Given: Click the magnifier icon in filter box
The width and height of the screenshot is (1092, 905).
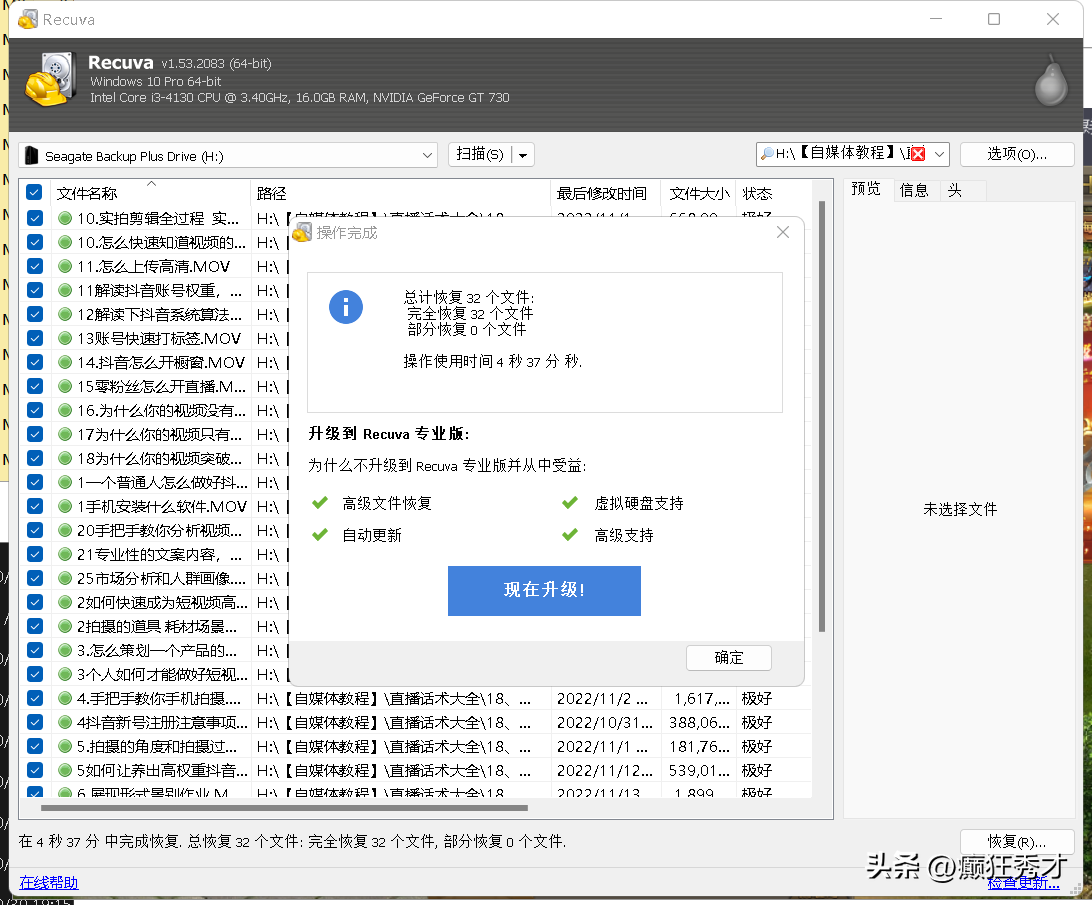Looking at the screenshot, I should (x=767, y=154).
